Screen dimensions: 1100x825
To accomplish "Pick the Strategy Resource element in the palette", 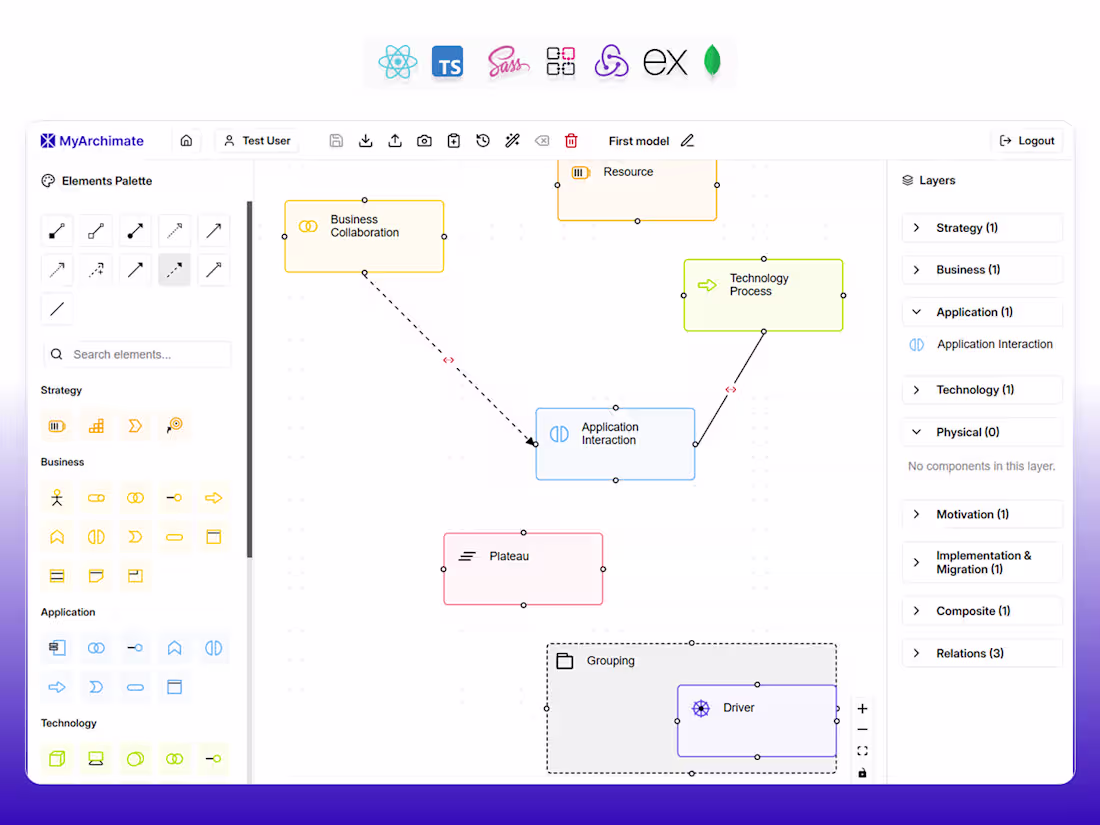I will click(57, 426).
